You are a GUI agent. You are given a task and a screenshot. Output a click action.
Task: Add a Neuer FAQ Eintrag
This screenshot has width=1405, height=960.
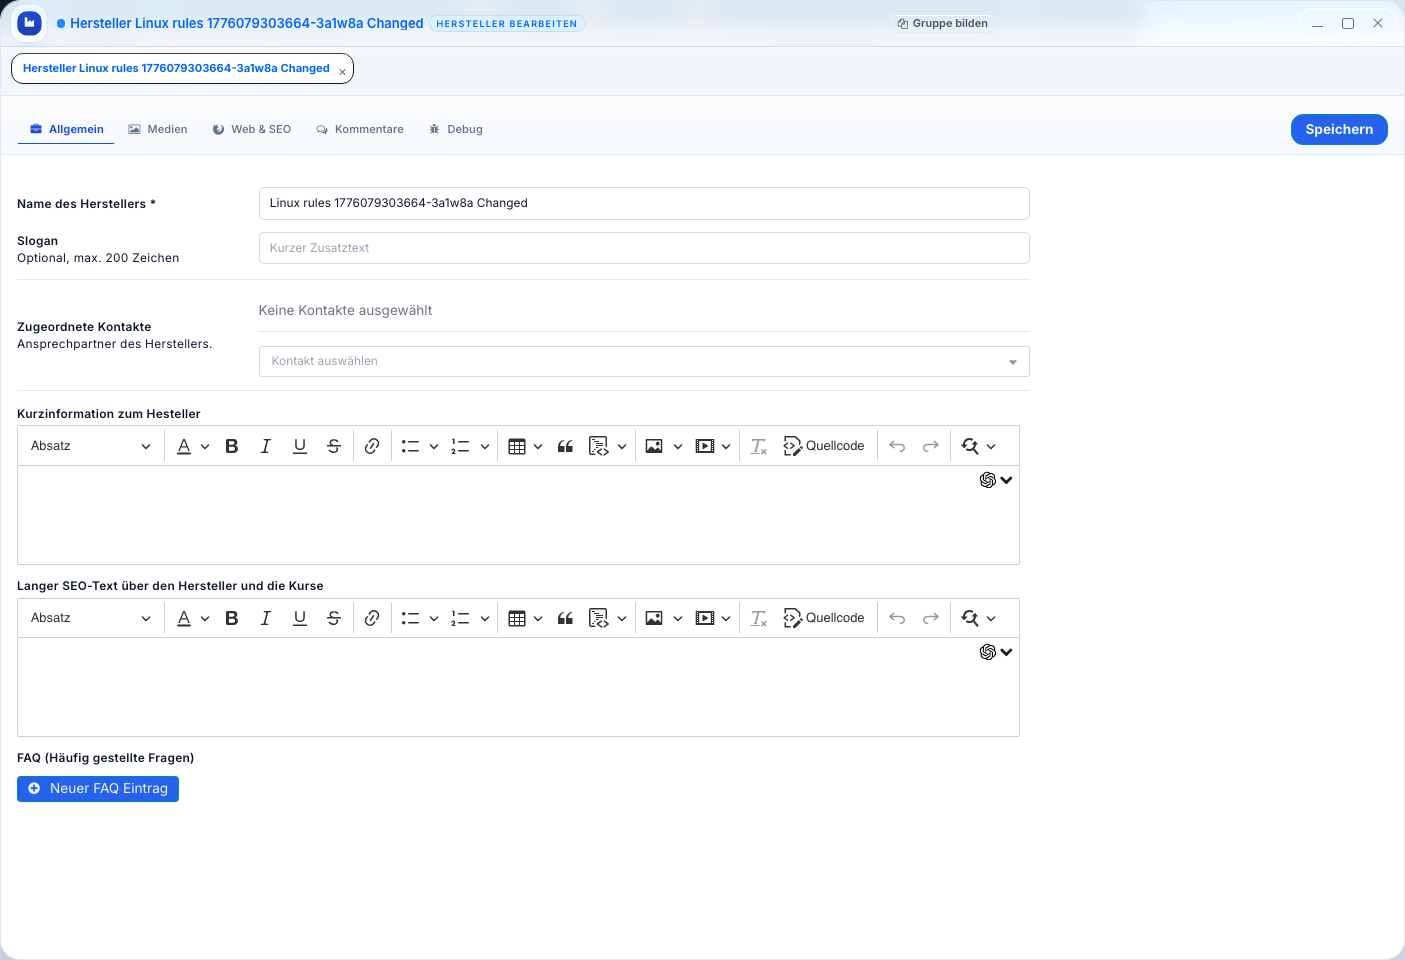[98, 789]
